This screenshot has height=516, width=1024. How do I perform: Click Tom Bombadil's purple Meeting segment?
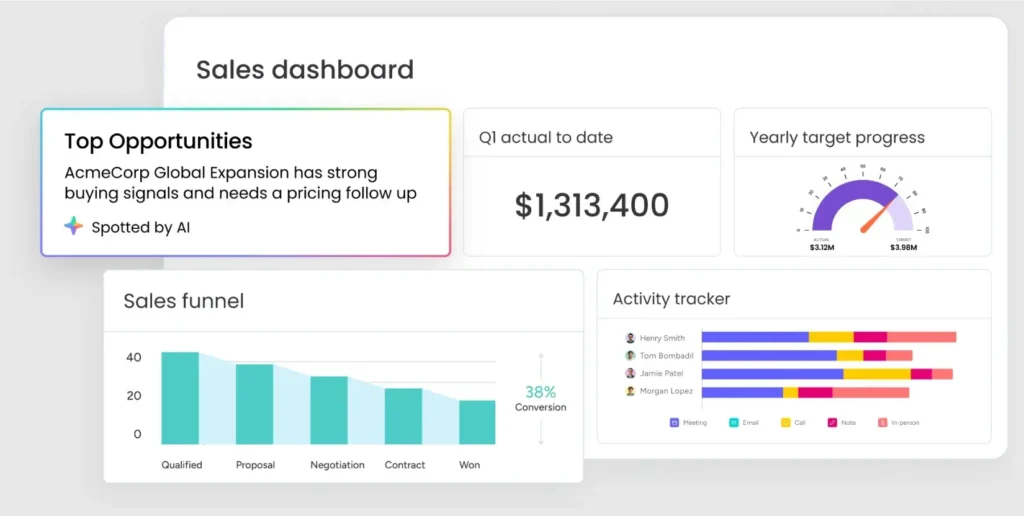pyautogui.click(x=769, y=355)
